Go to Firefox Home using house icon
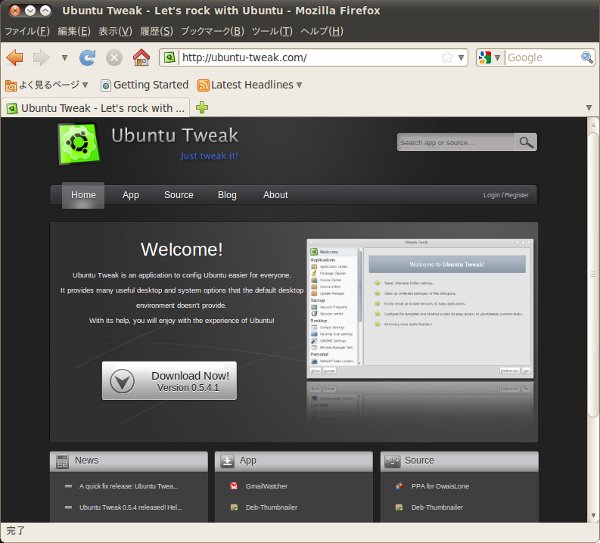Viewport: 600px width, 543px height. (141, 57)
